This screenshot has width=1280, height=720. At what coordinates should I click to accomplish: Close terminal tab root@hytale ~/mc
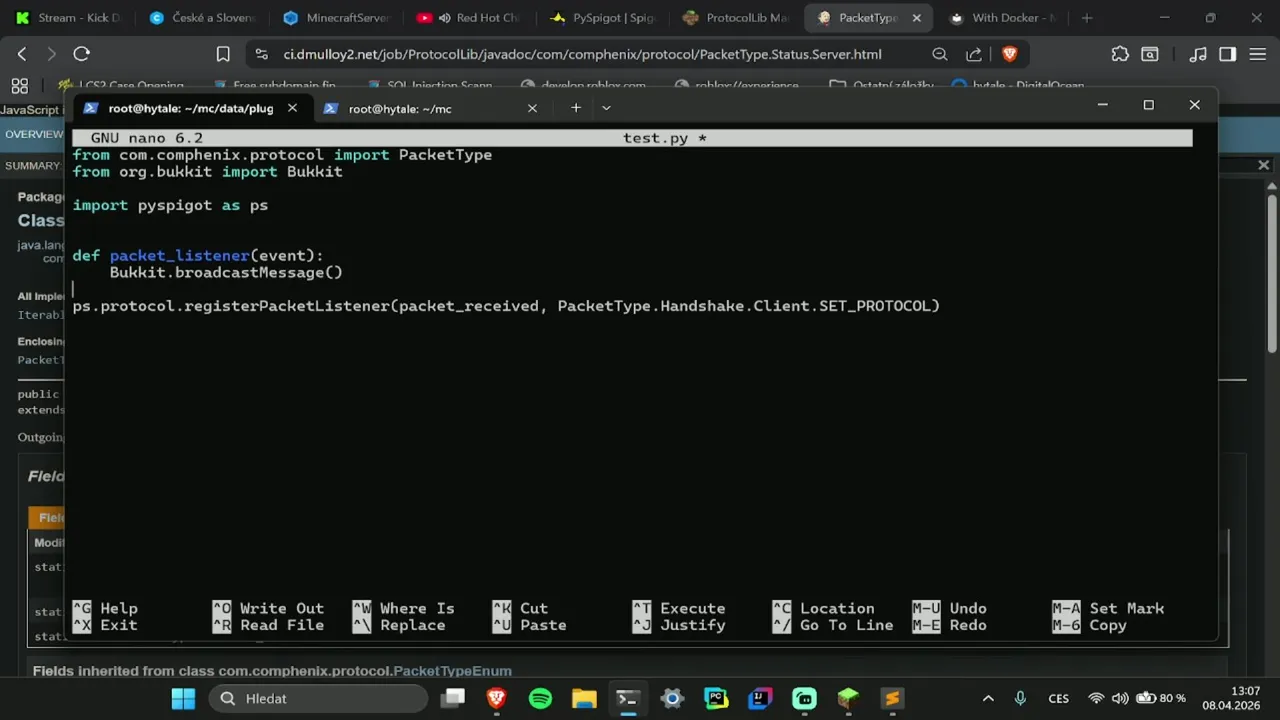532,108
